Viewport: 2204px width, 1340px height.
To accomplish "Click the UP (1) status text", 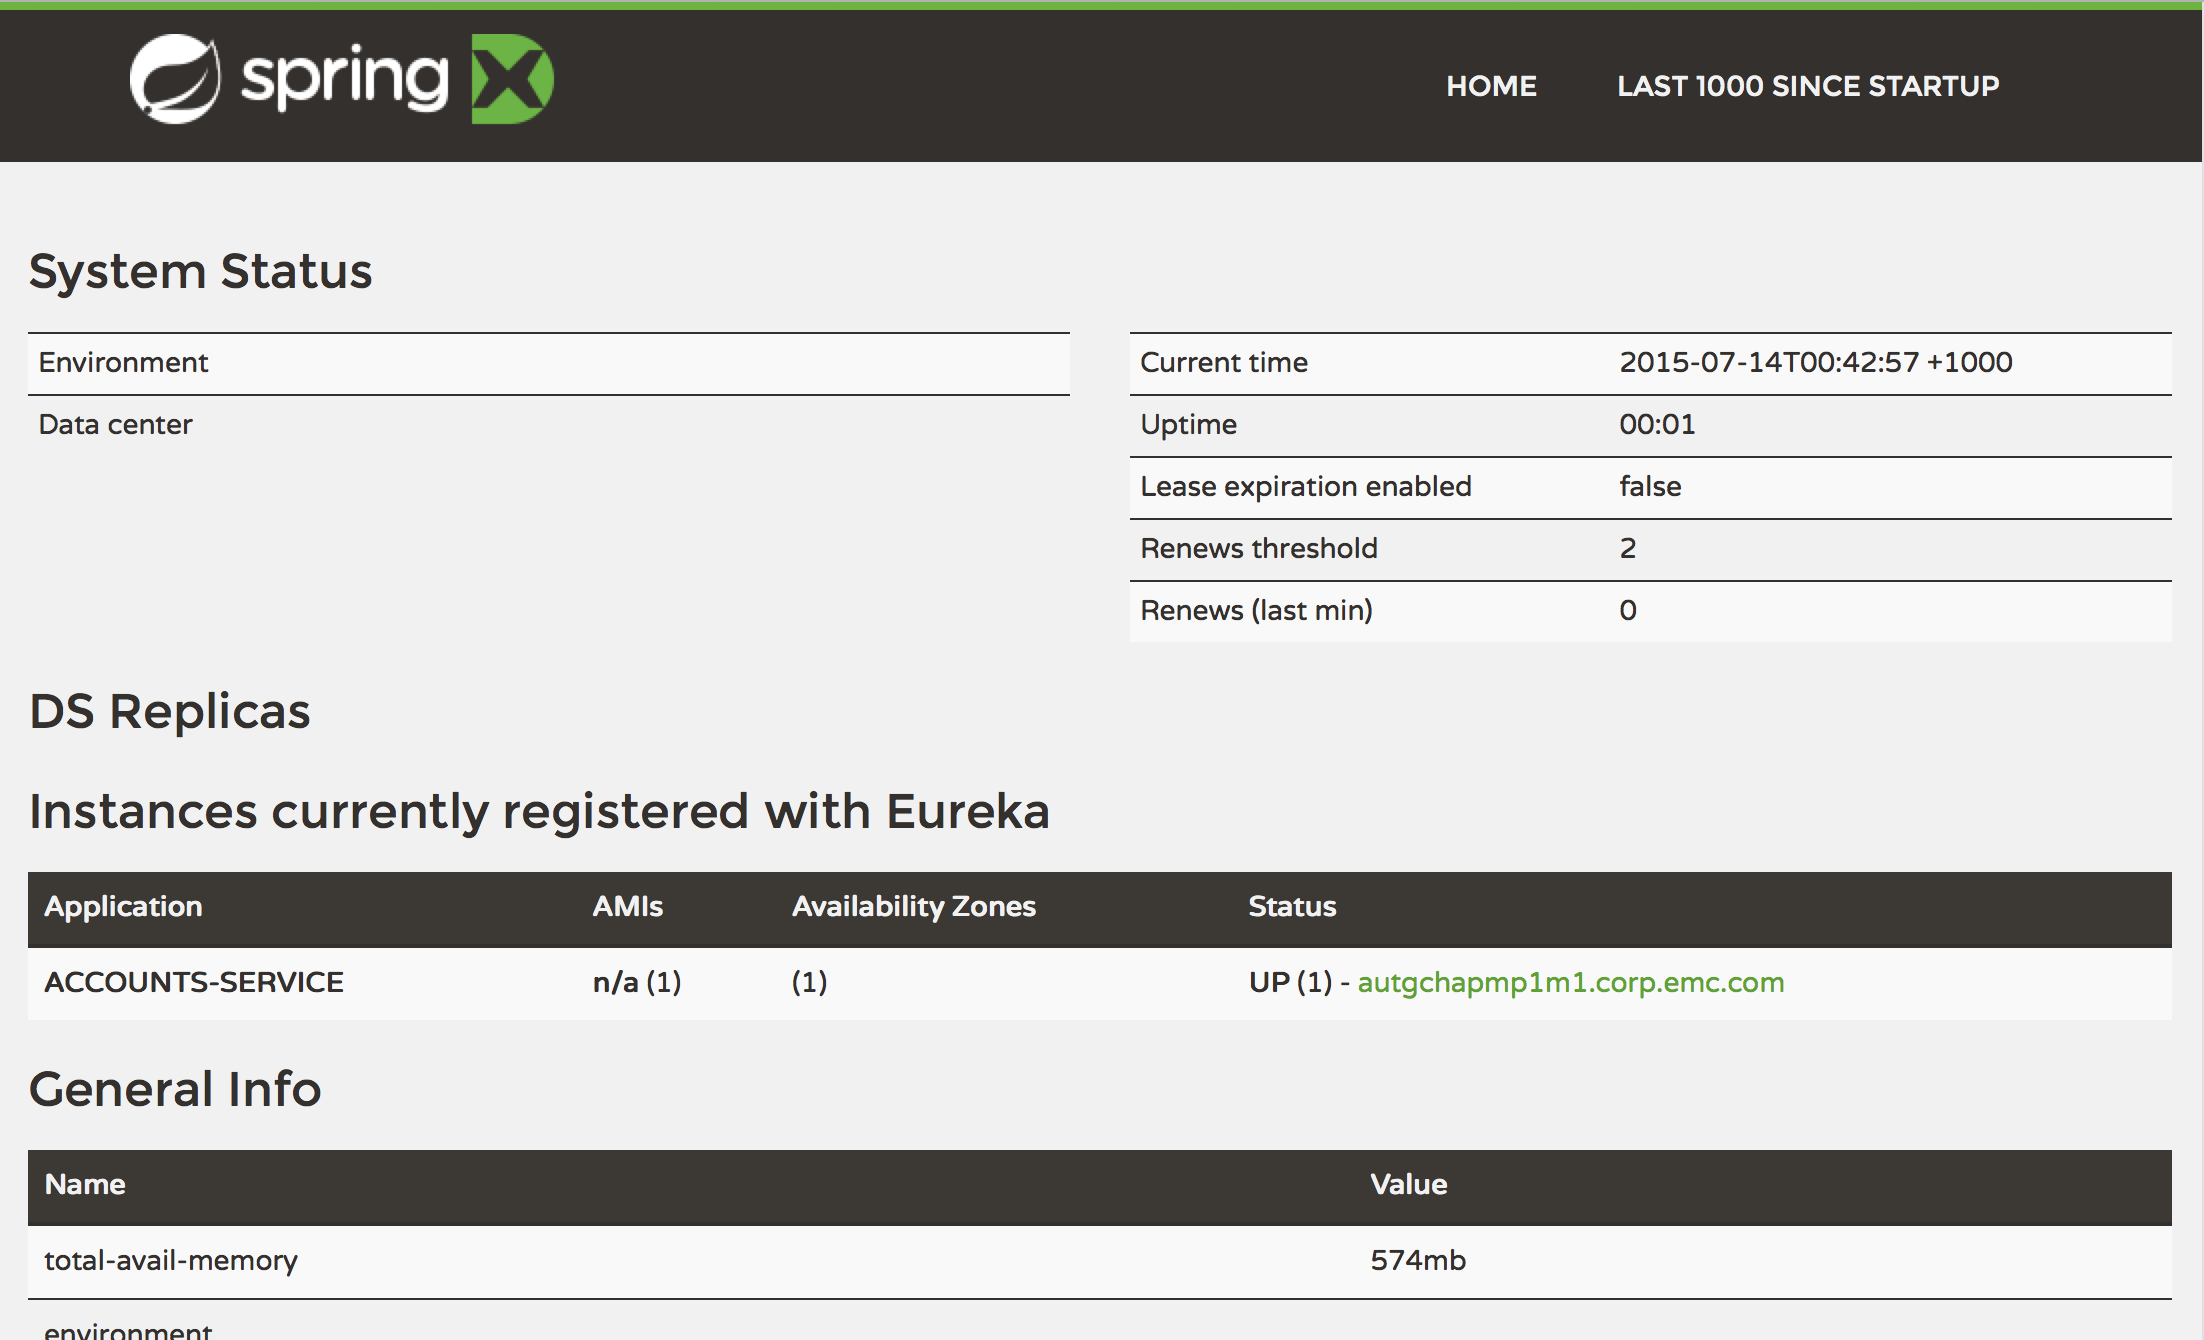I will [x=1291, y=982].
